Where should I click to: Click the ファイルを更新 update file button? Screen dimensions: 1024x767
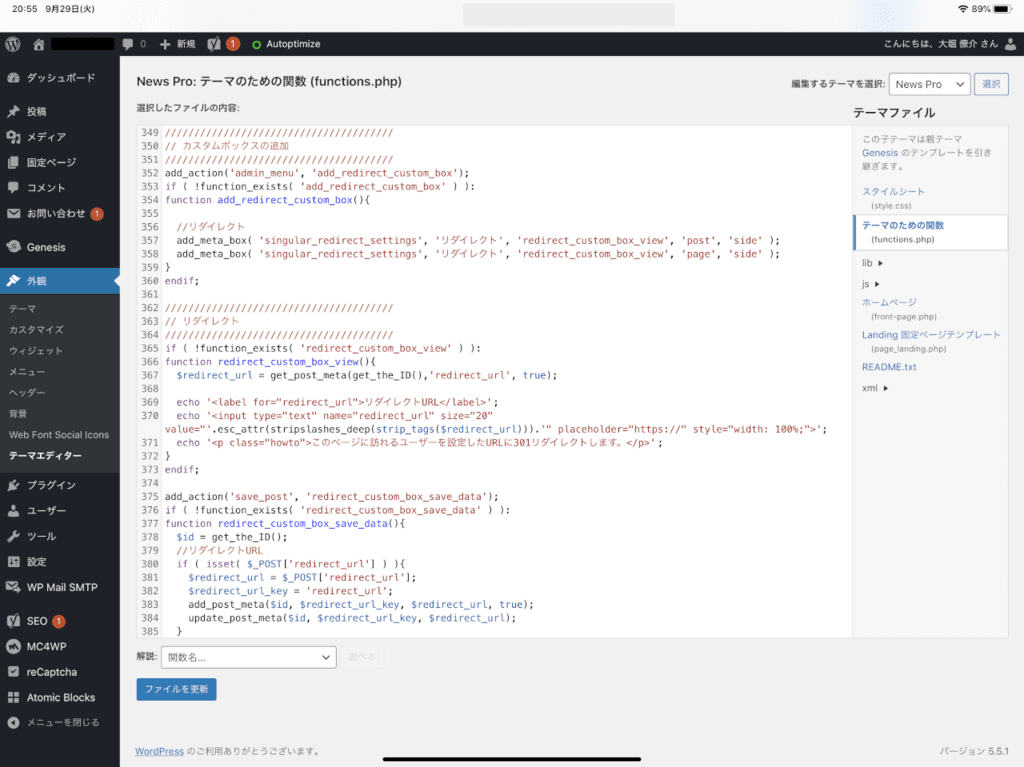click(x=176, y=690)
